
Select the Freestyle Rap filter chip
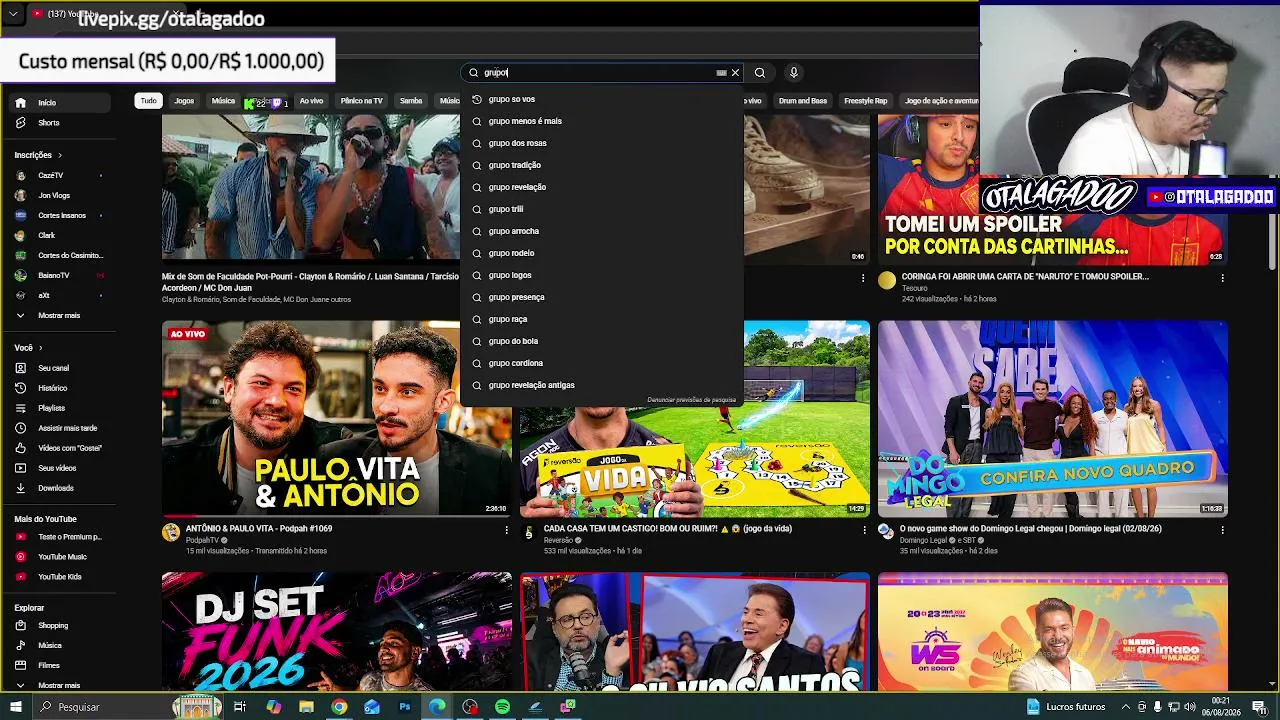click(866, 101)
